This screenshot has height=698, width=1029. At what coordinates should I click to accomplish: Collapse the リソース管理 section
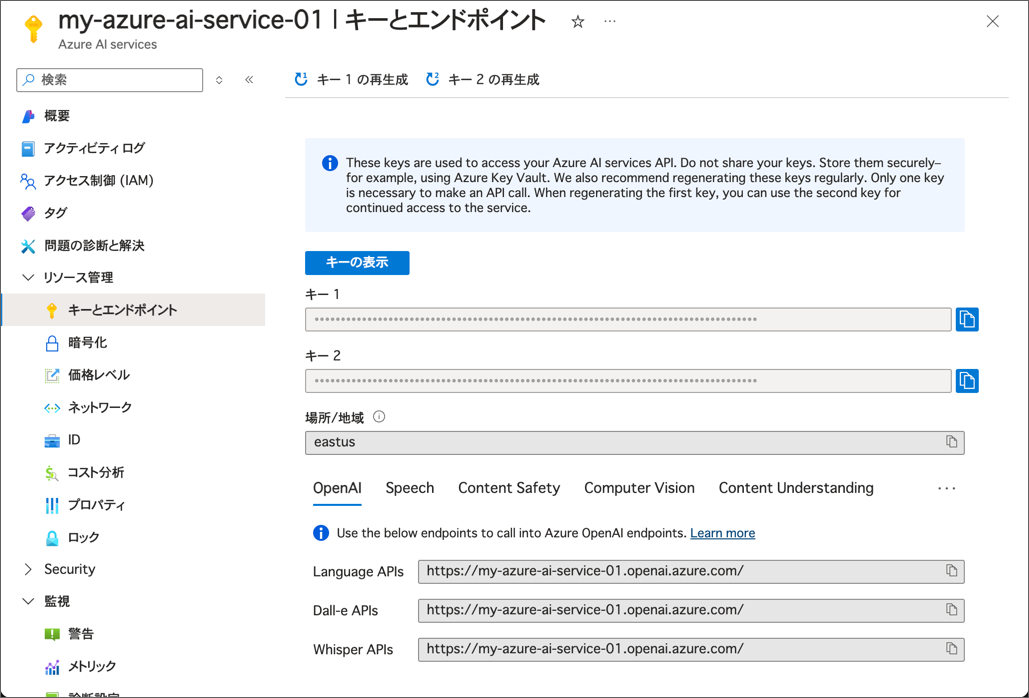tap(28, 277)
